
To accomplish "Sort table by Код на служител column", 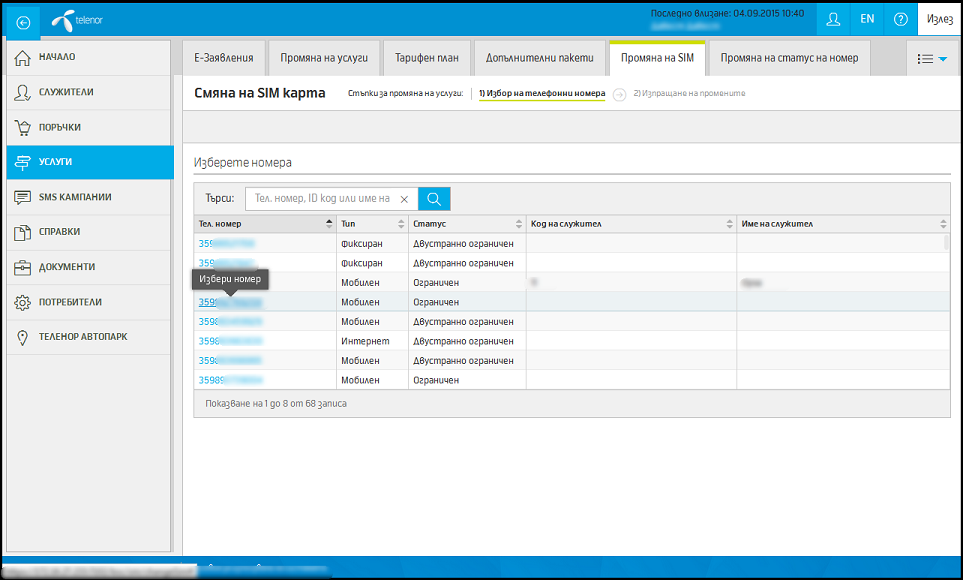I will pos(631,224).
